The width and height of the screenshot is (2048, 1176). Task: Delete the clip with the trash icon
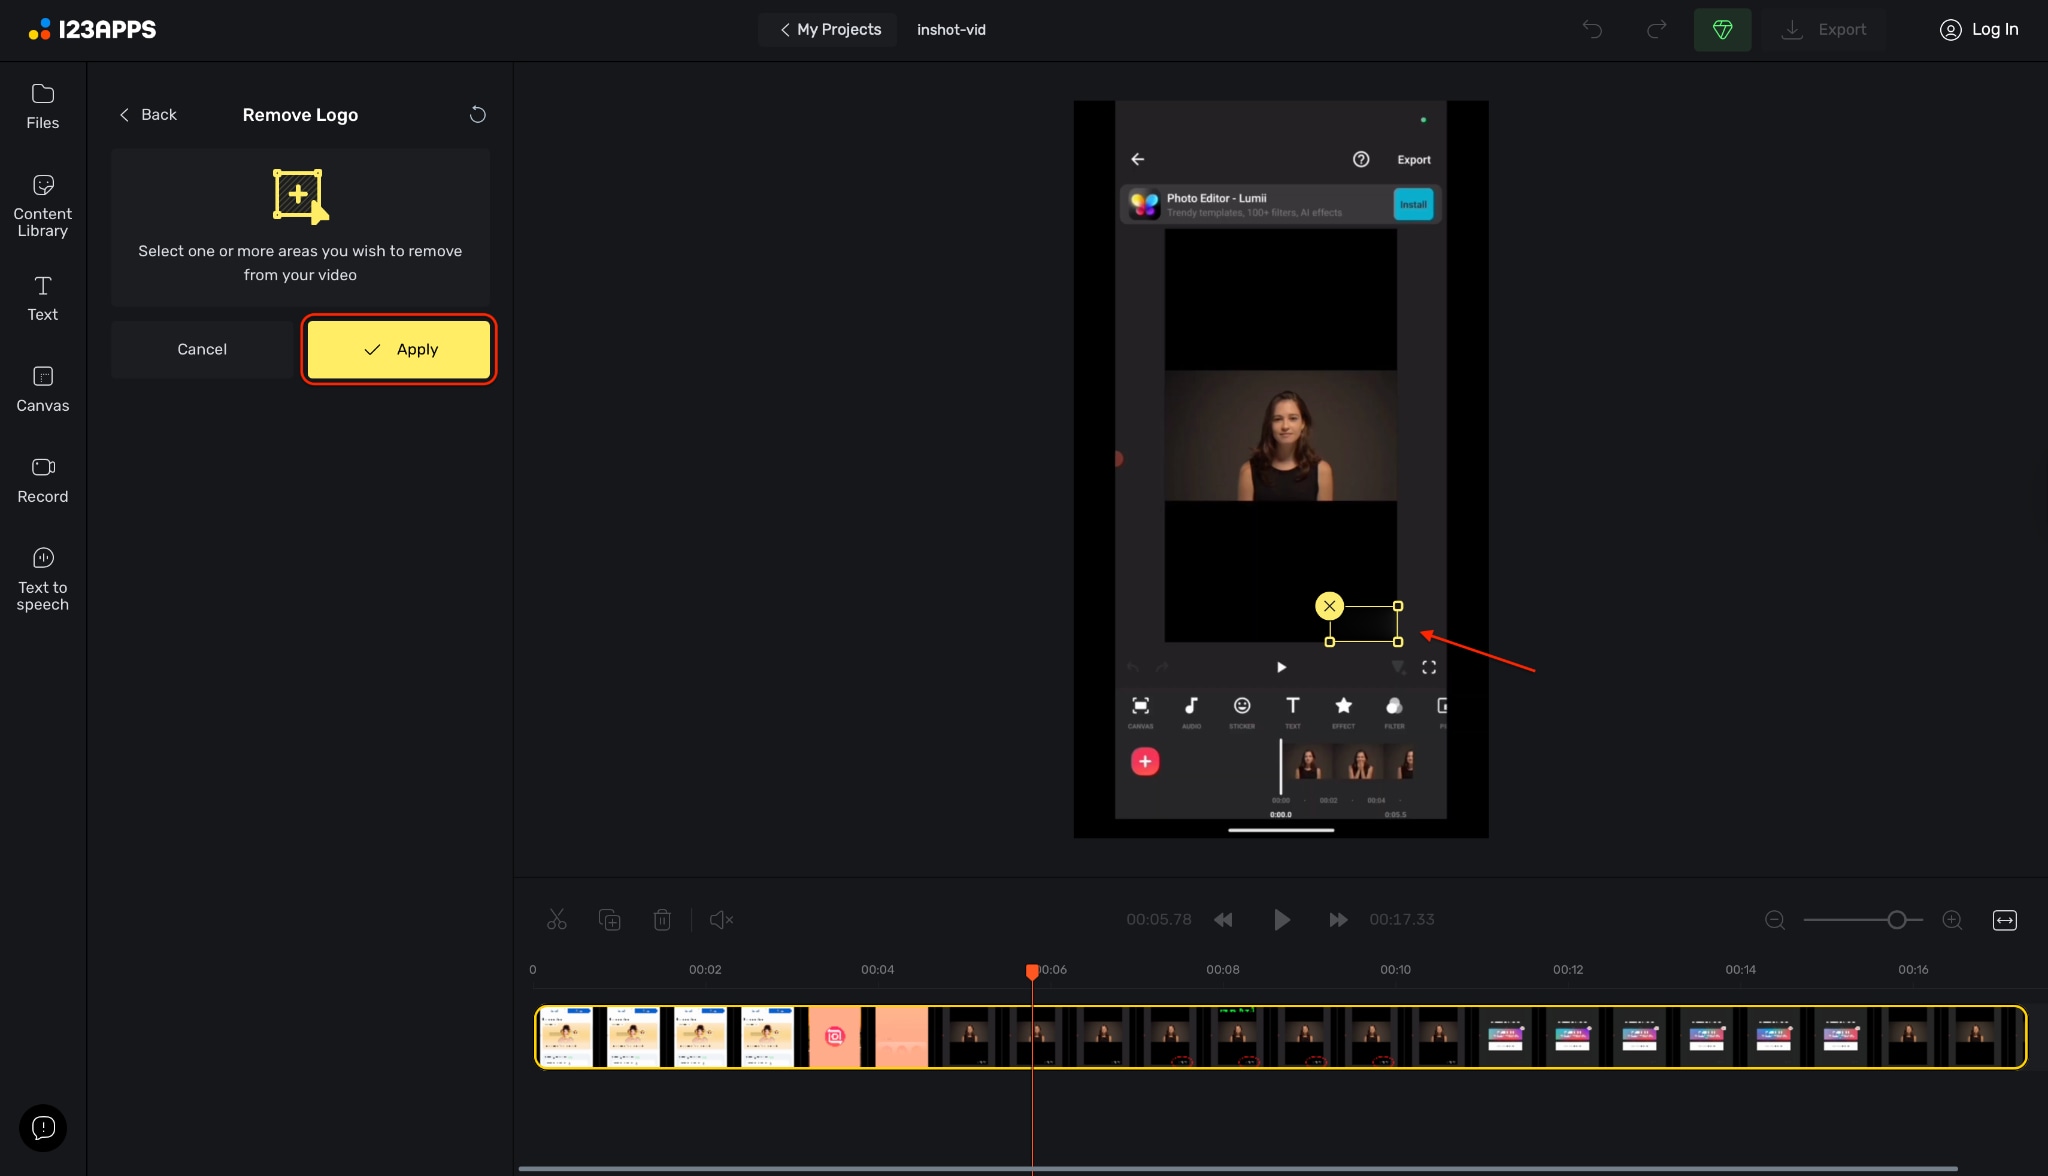[662, 919]
